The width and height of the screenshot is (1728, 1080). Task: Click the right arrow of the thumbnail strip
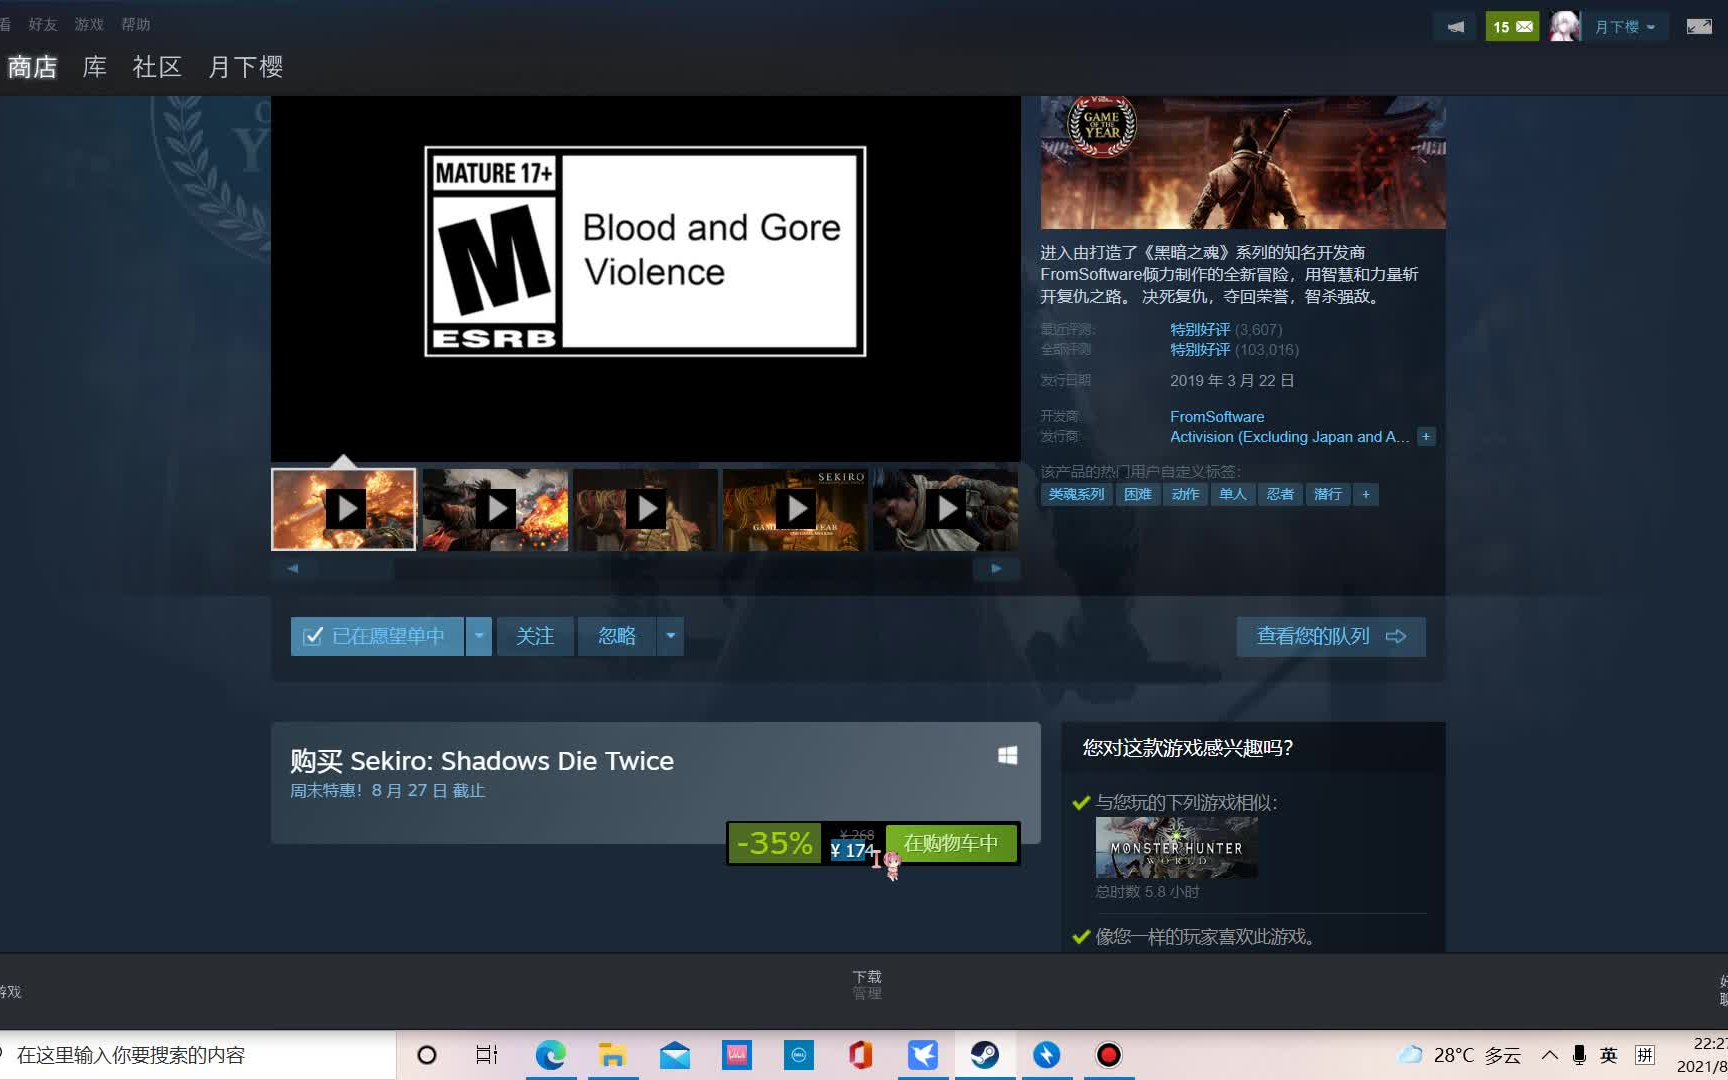[x=996, y=568]
